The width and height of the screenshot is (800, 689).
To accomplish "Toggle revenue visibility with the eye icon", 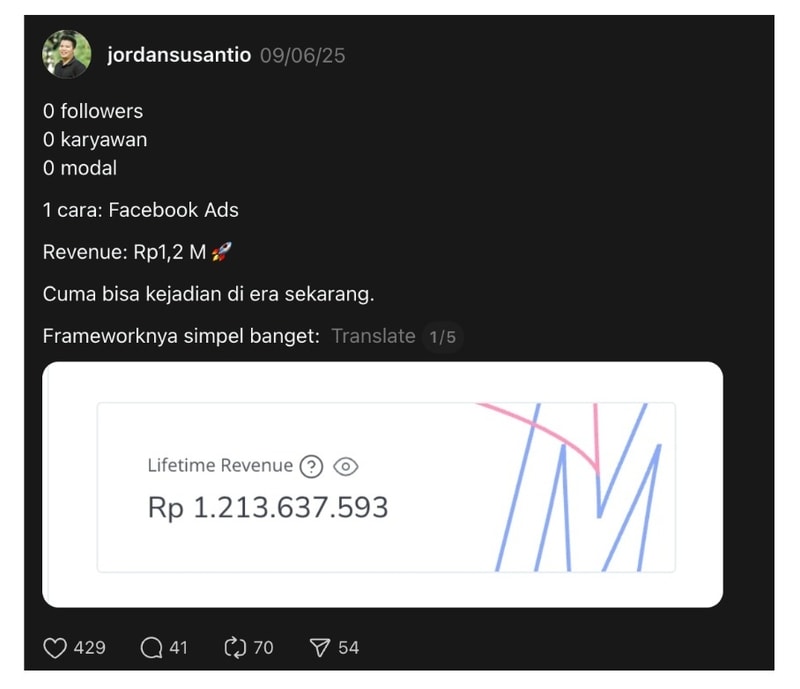I will 346,466.
